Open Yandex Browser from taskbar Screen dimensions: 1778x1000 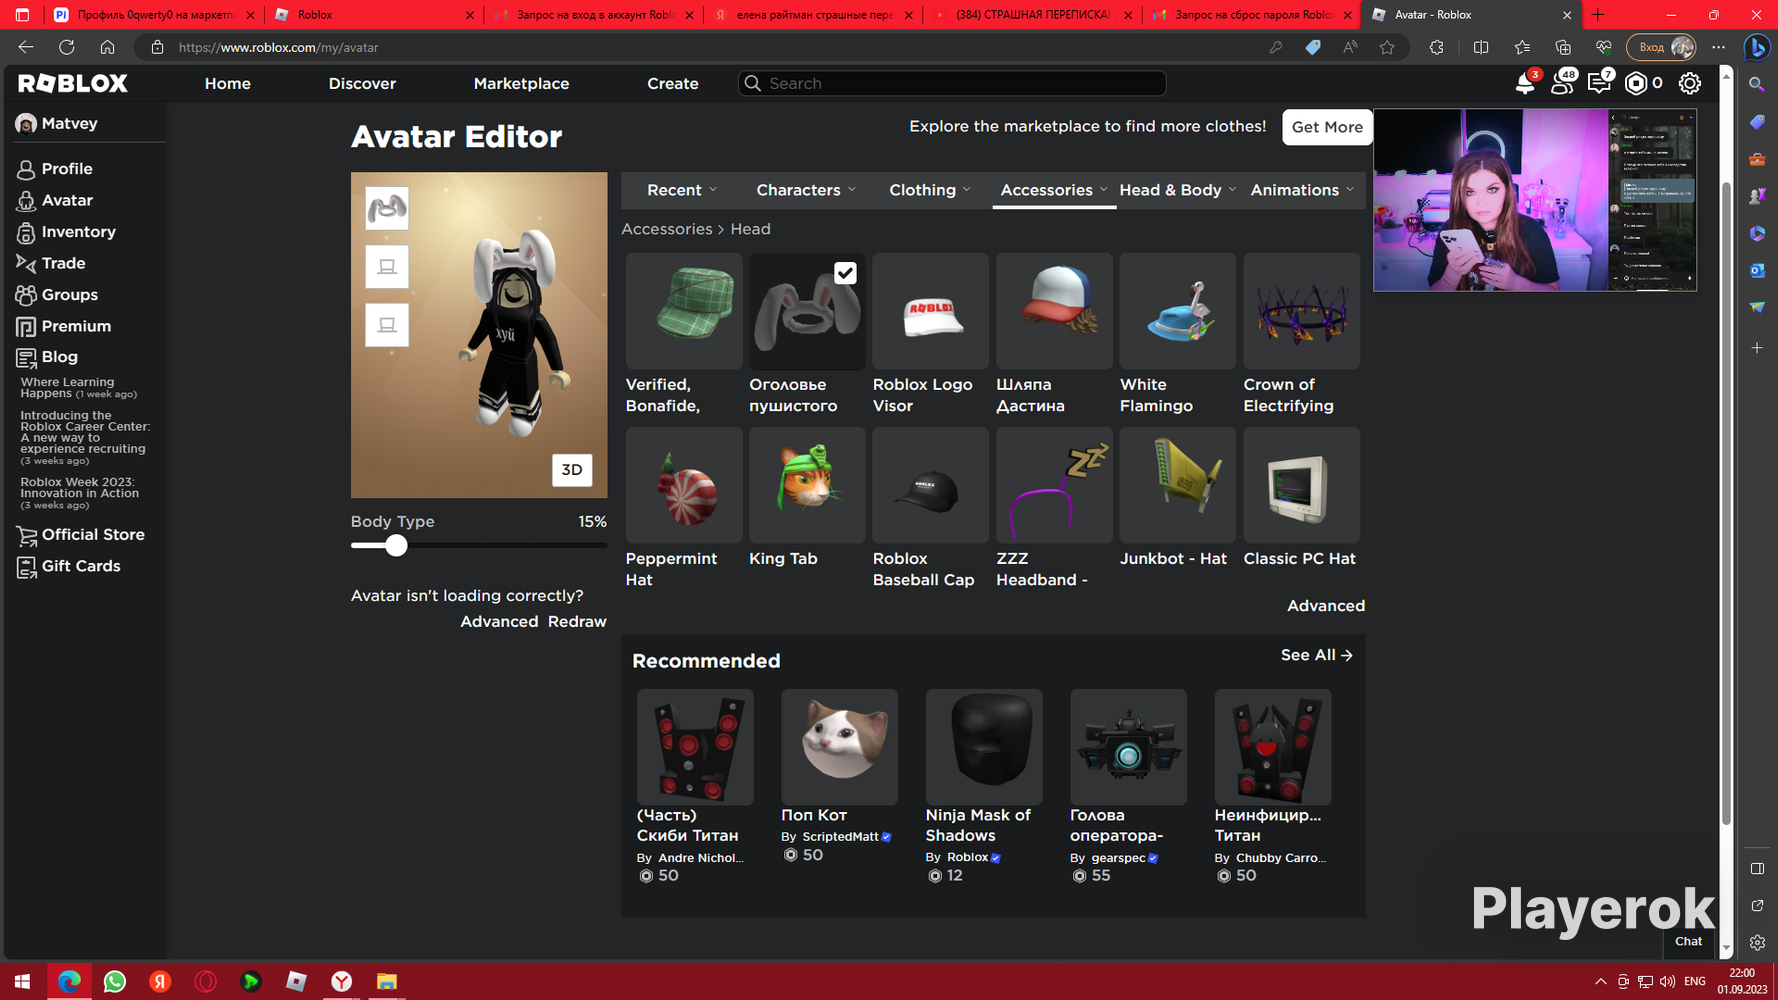342,982
